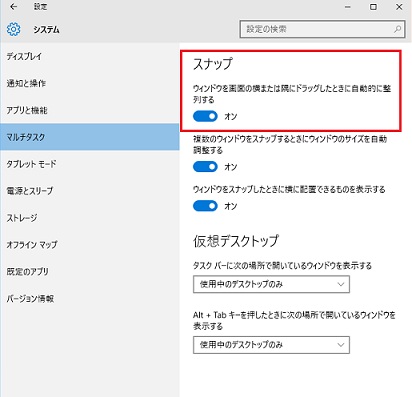The width and height of the screenshot is (412, 397).
Task: Toggle auto-resize of snapped windows switch
Action: pyautogui.click(x=205, y=167)
